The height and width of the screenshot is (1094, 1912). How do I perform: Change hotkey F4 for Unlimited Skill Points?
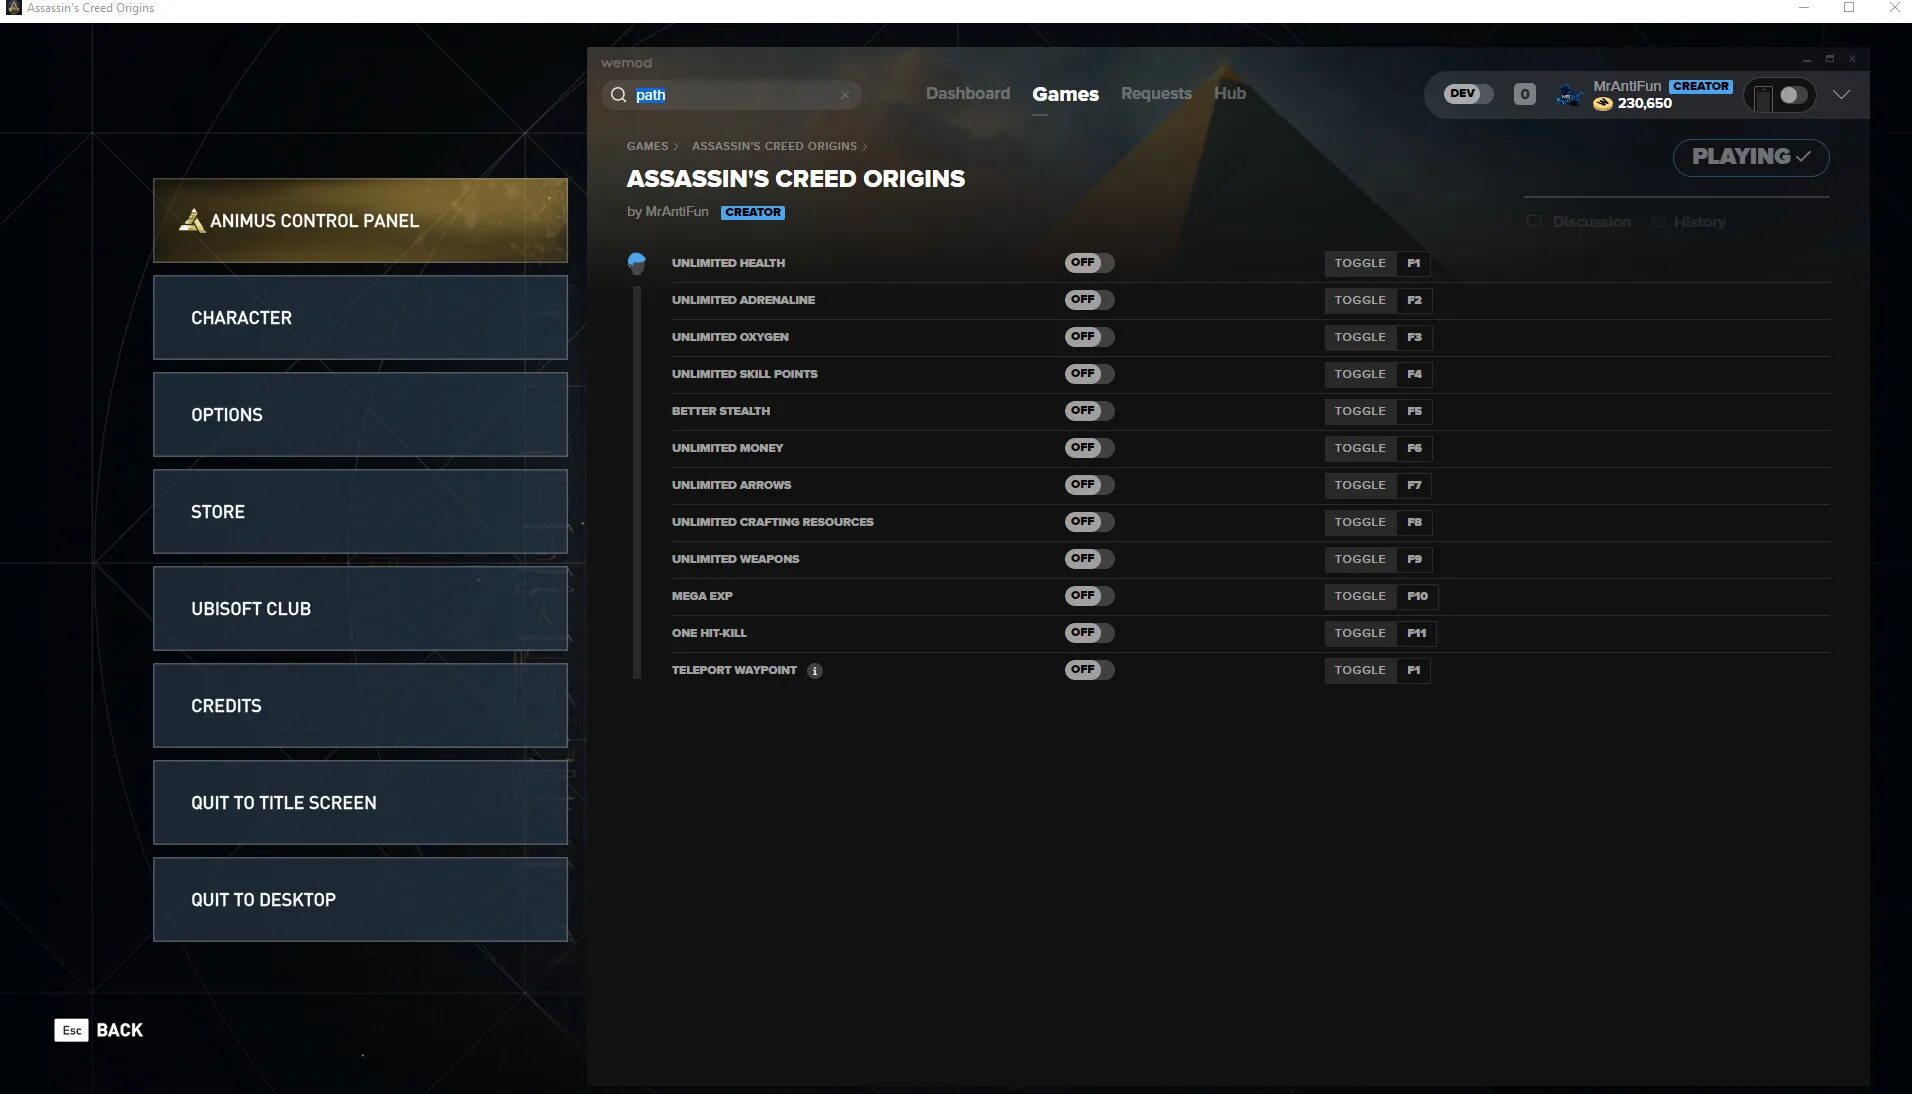(1414, 375)
